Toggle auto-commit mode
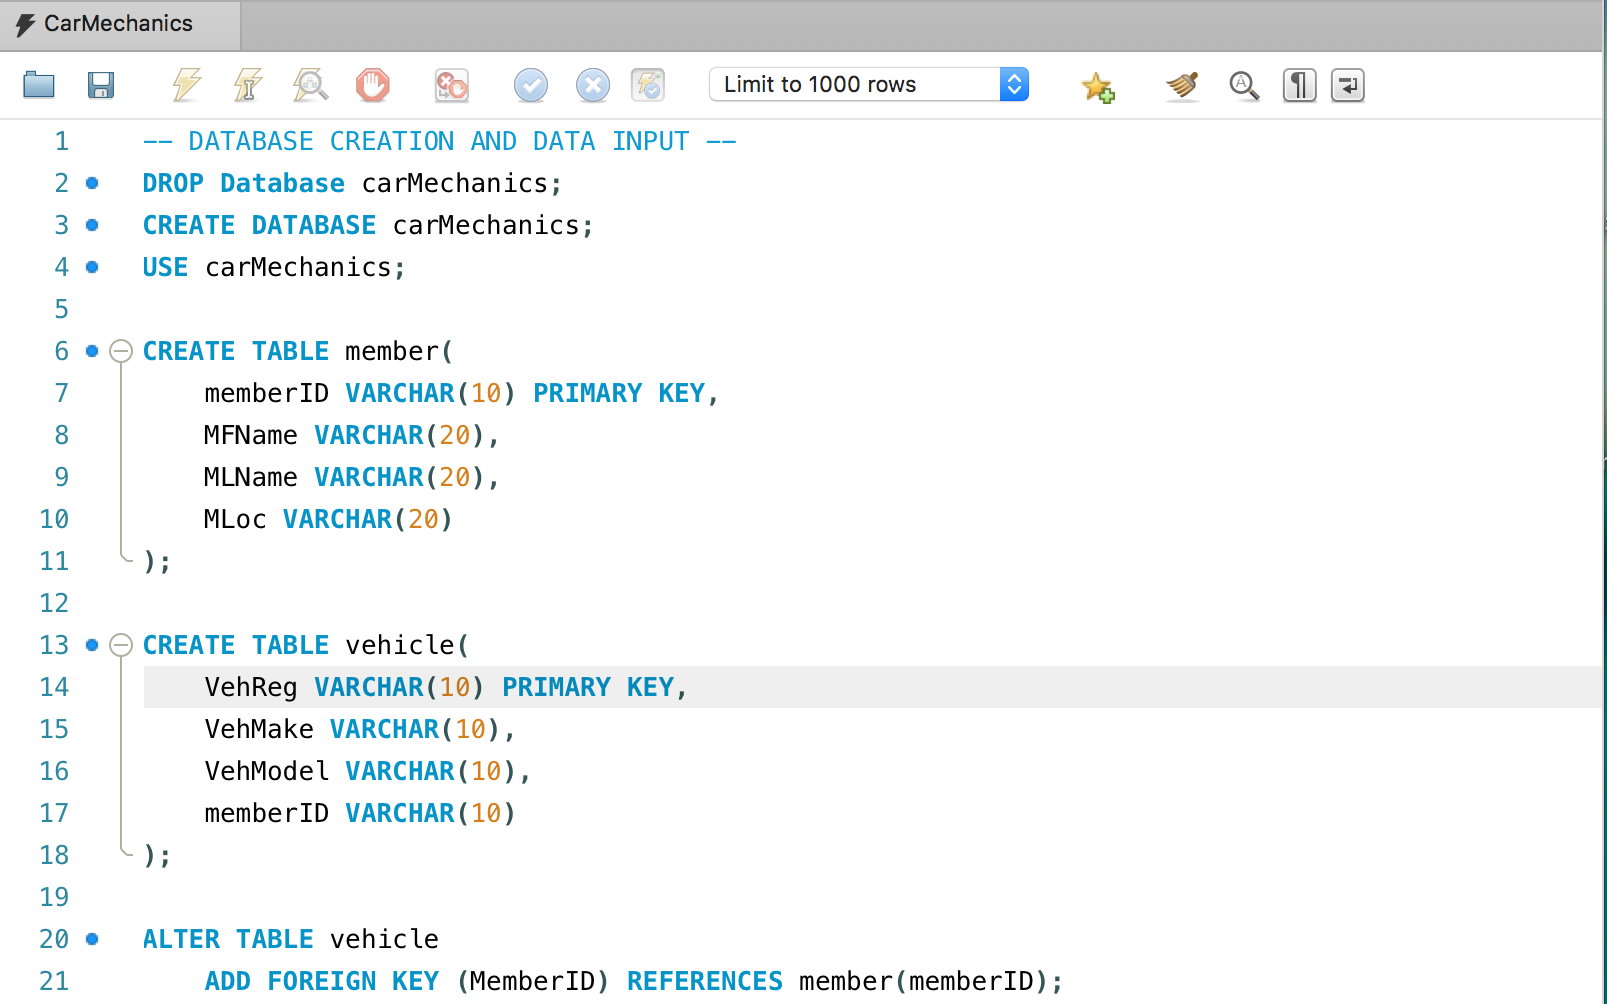 (648, 85)
